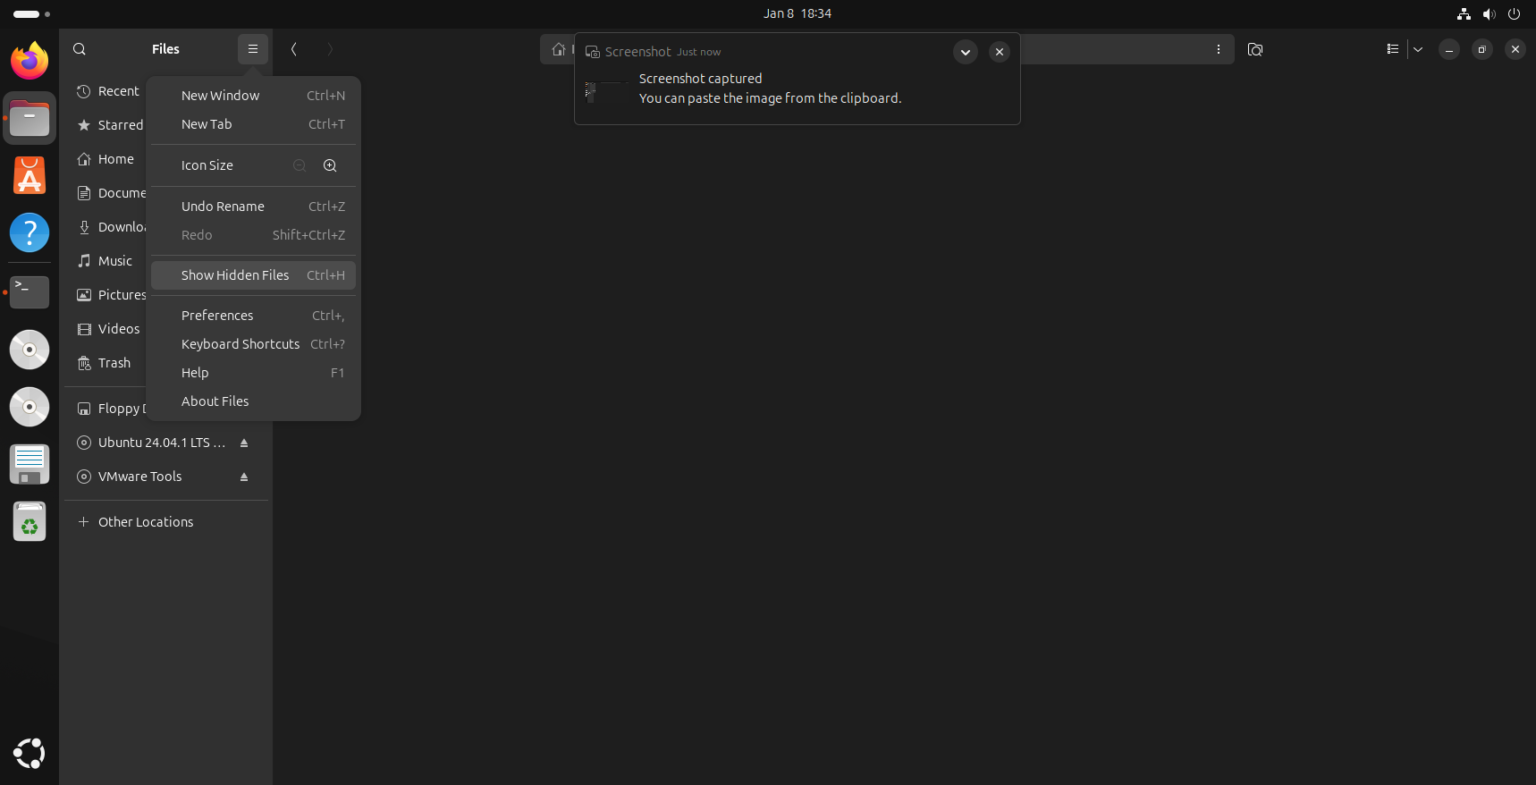
Task: Dismiss the Screenshot captured notification
Action: 999,51
